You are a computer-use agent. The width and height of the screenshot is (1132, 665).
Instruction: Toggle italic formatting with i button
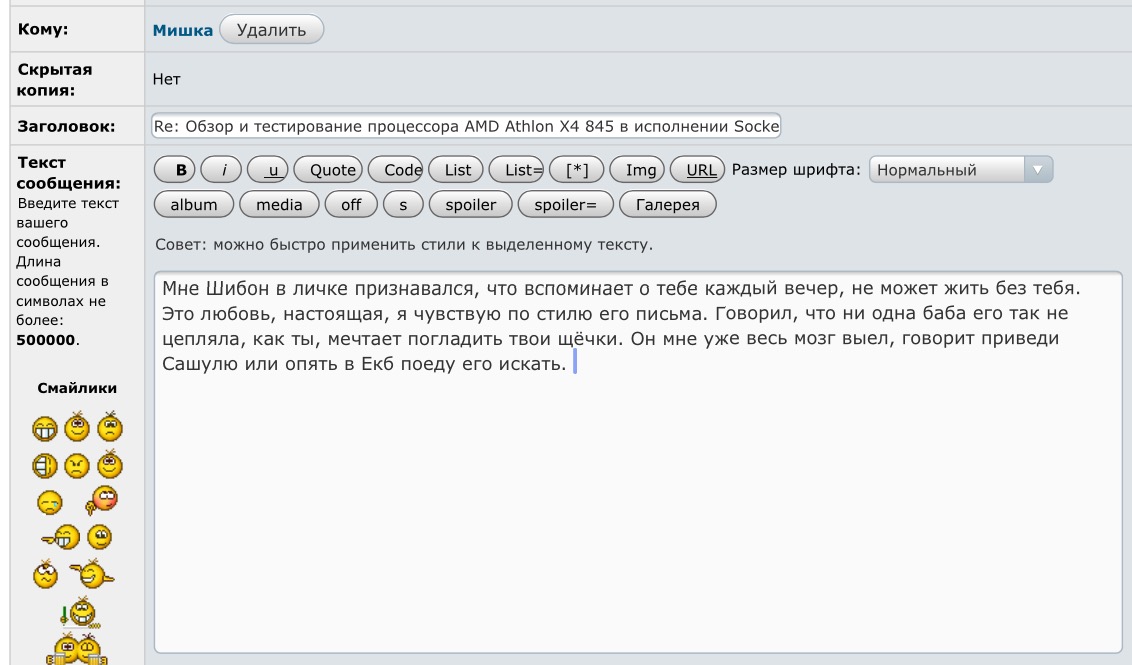coord(222,170)
